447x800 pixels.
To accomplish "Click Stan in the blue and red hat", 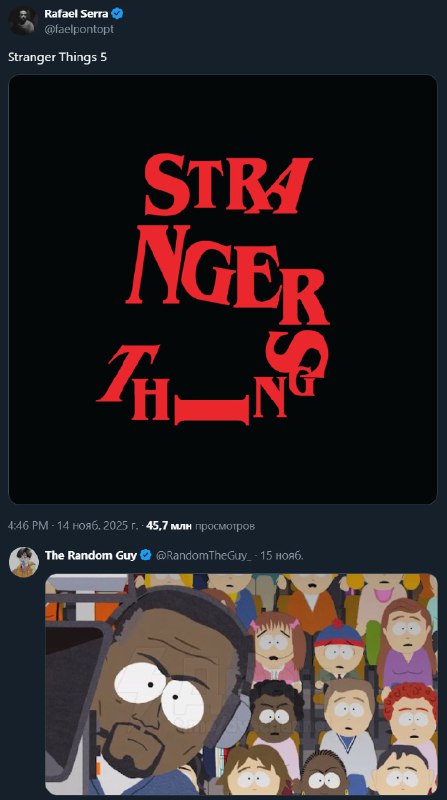I will (x=339, y=648).
